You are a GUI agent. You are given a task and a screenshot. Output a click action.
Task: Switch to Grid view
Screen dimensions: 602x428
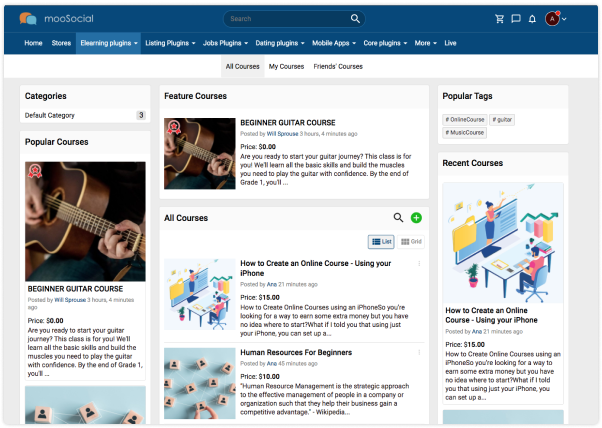click(411, 241)
